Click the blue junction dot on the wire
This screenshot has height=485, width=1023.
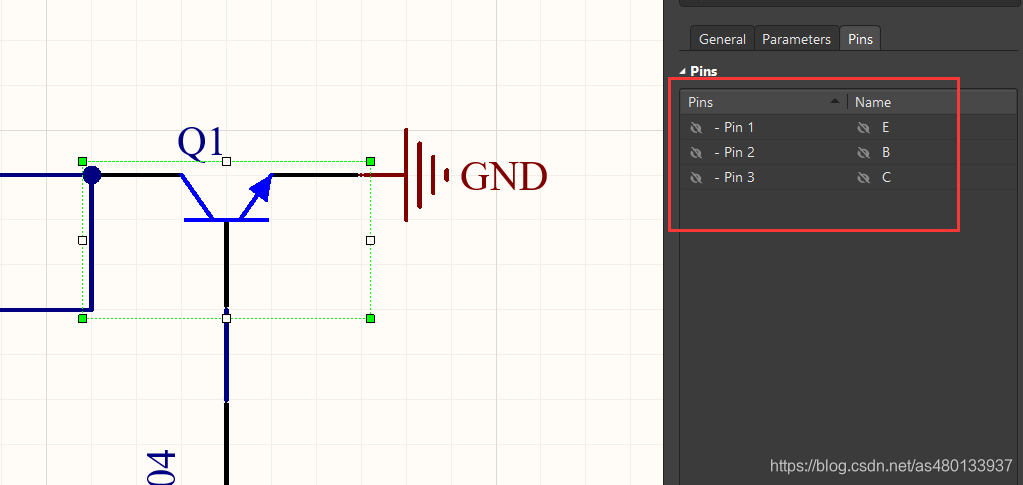click(92, 175)
